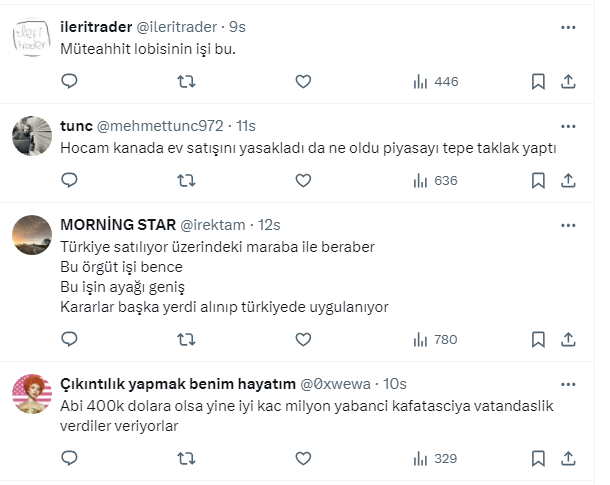The image size is (610, 485).
Task: Open more options for tunc's tweet
Action: pyautogui.click(x=568, y=126)
